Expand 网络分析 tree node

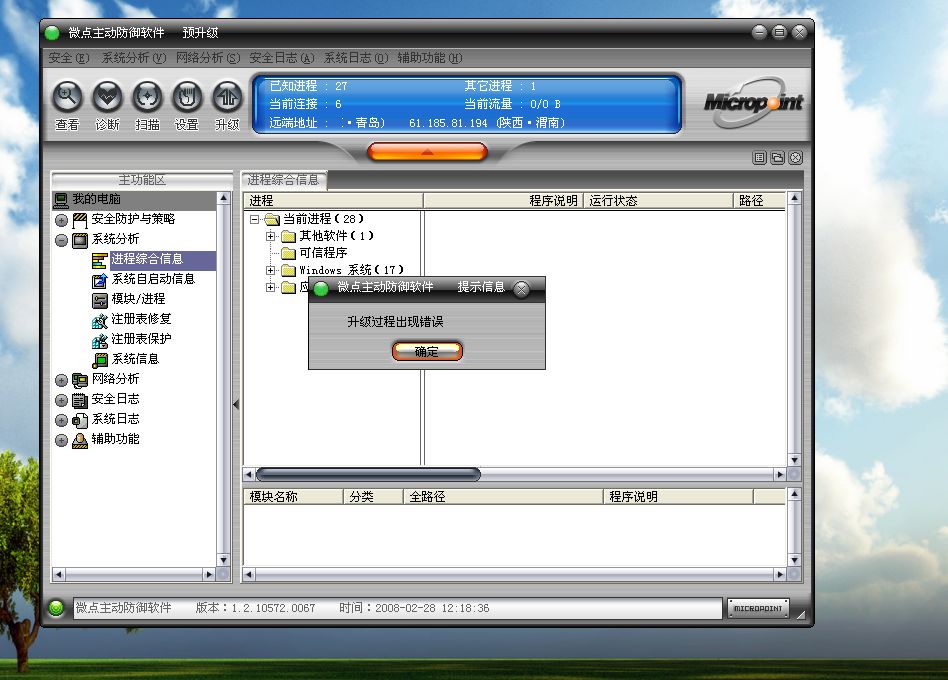(x=61, y=380)
